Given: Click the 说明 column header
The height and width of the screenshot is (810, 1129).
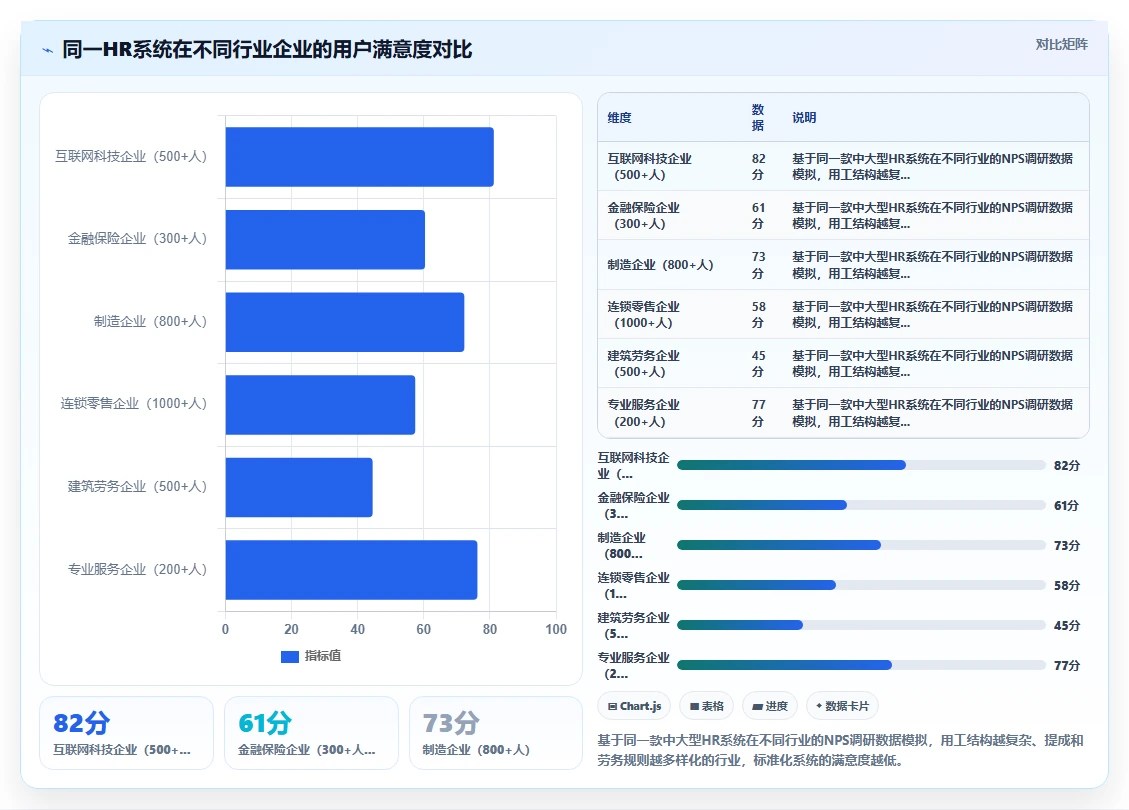Looking at the screenshot, I should (804, 117).
